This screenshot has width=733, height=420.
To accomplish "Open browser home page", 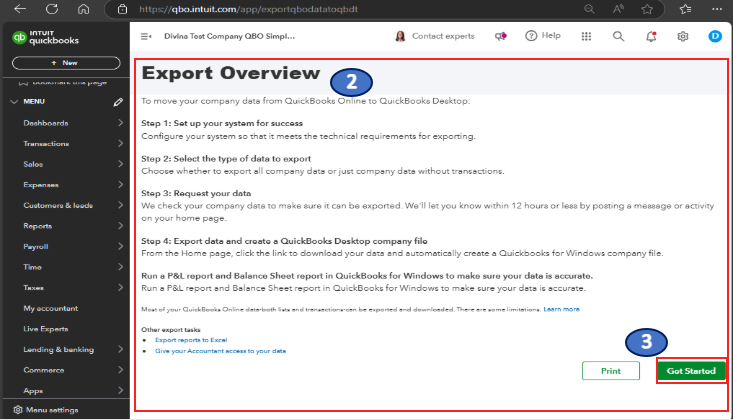I will [84, 9].
